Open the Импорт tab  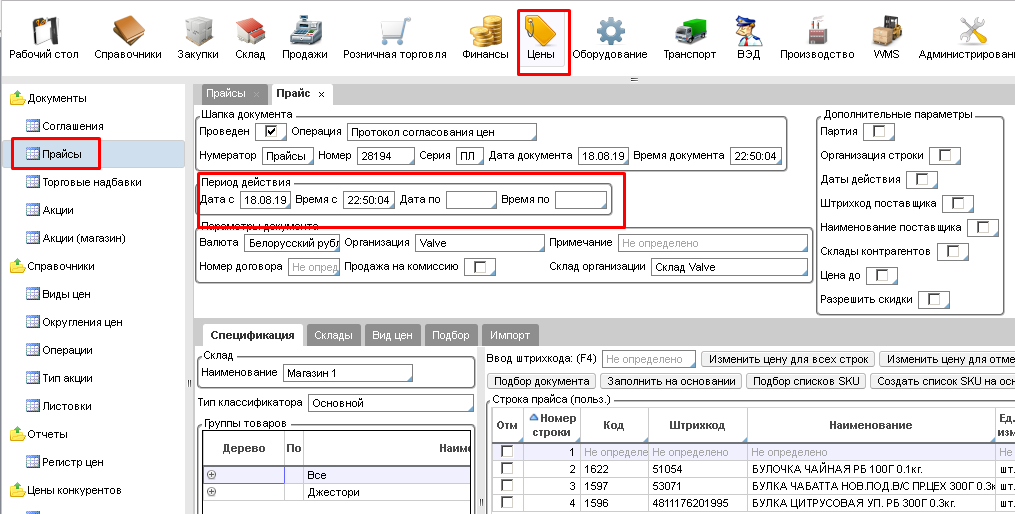click(x=510, y=335)
